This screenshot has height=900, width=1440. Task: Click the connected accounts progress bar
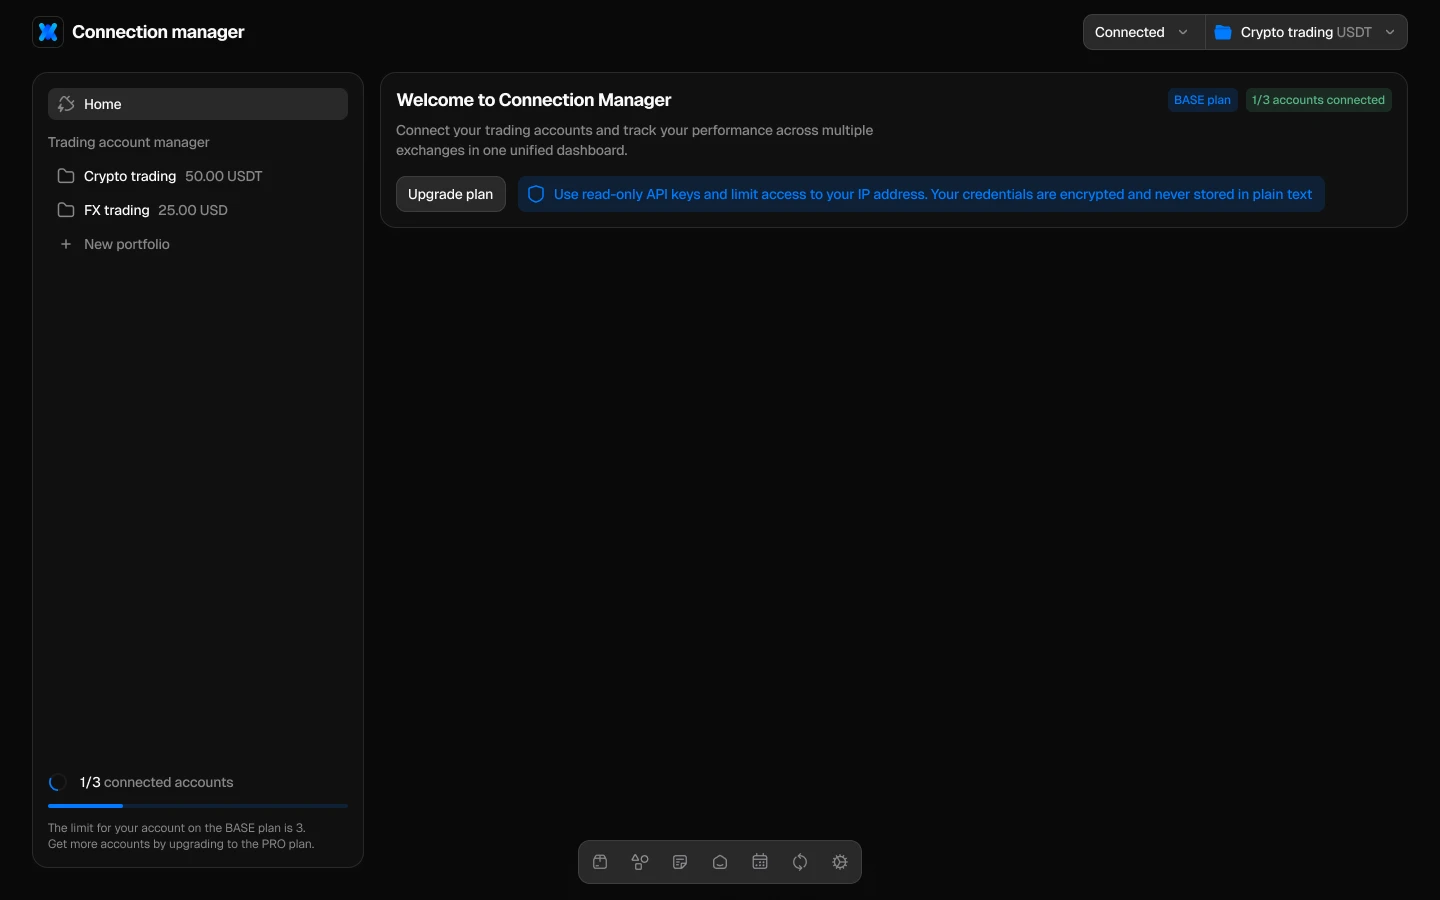197,806
